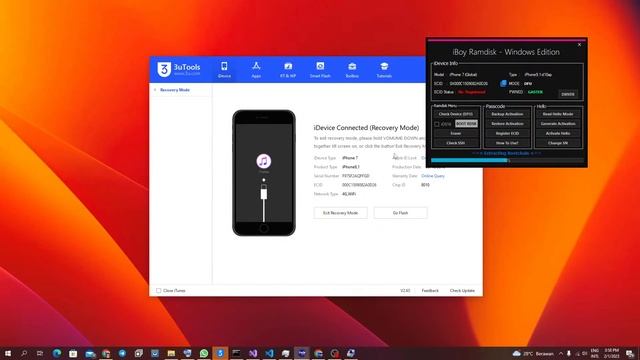The image size is (640, 360).
Task: Show hidden system tray icons
Action: 561,353
